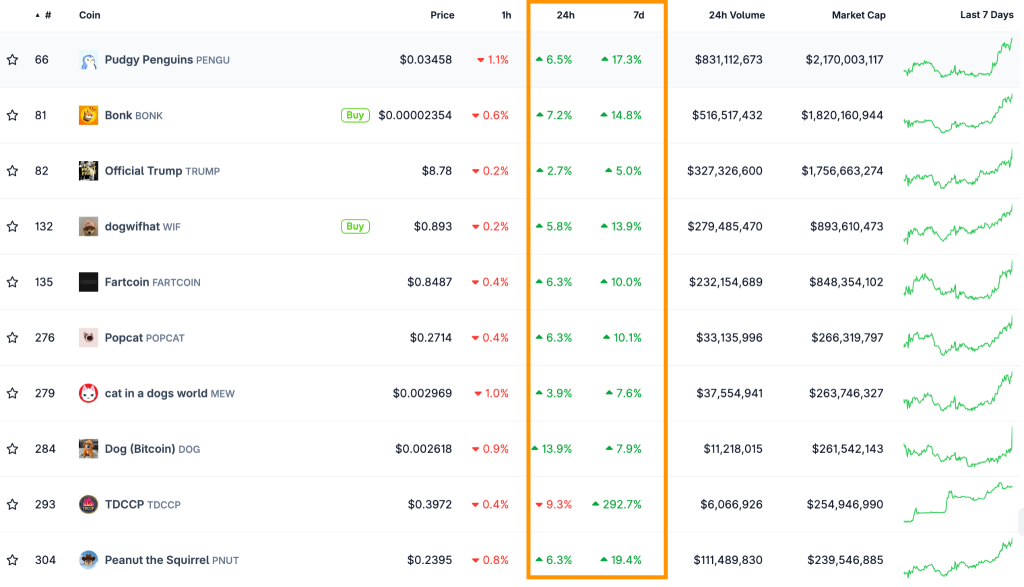Sort by the Price column header
The image size is (1024, 587).
click(442, 15)
